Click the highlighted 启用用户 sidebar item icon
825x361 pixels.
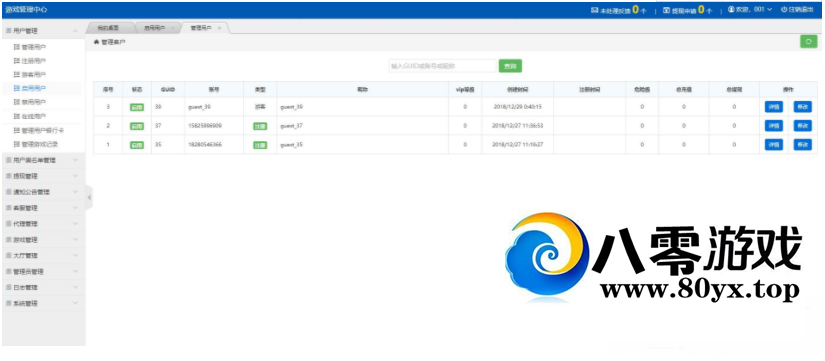click(17, 88)
